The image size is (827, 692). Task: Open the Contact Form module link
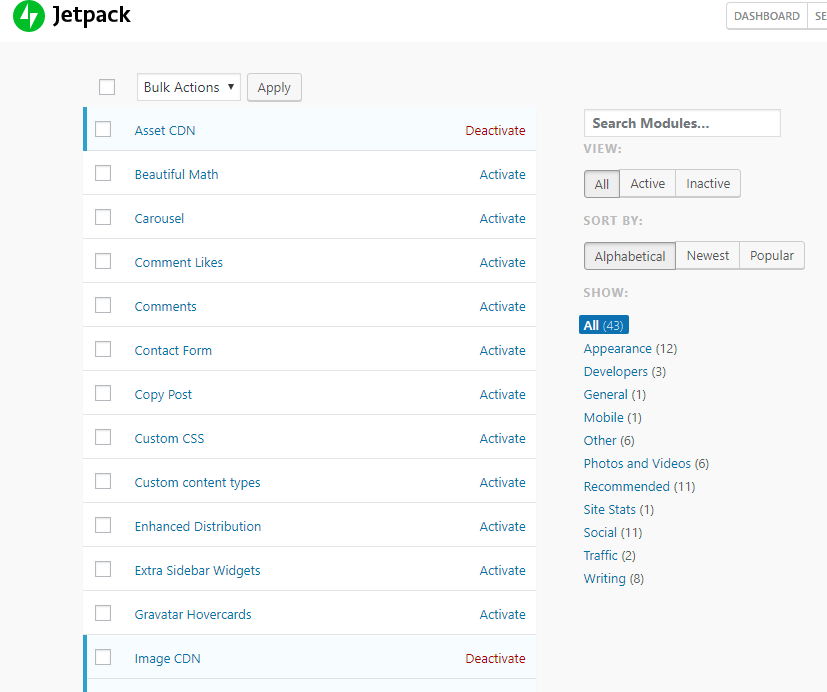(x=173, y=351)
